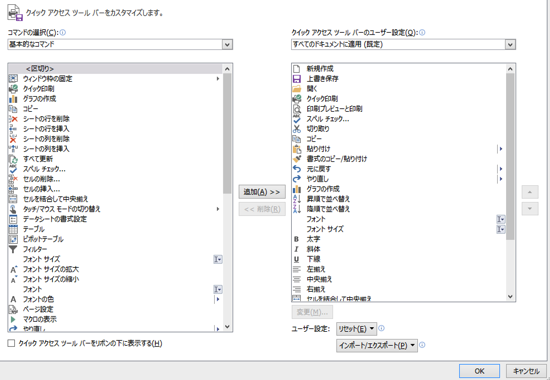
Task: Select the グラフの作成 chart icon in the left list
Action: pyautogui.click(x=13, y=99)
